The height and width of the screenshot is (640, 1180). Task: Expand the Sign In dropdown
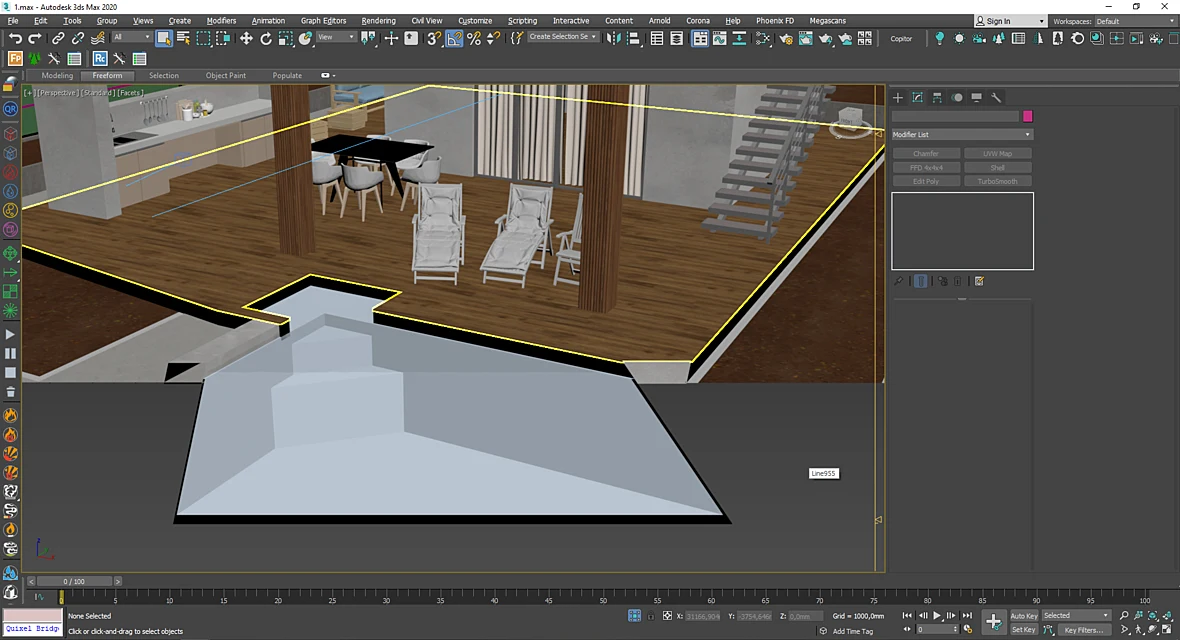pos(1011,21)
